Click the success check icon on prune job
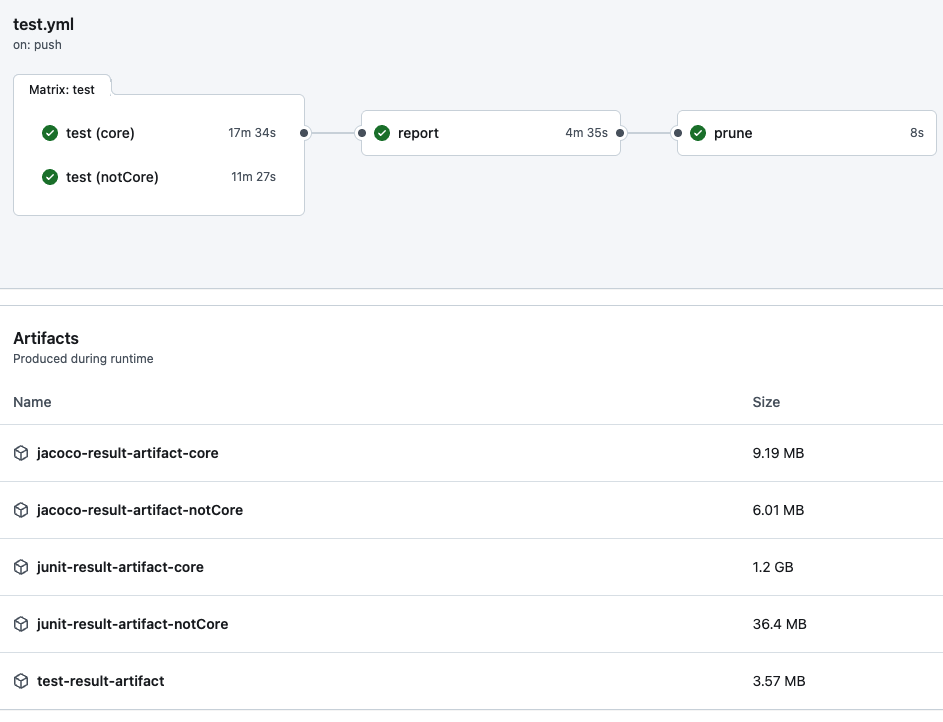 tap(698, 133)
